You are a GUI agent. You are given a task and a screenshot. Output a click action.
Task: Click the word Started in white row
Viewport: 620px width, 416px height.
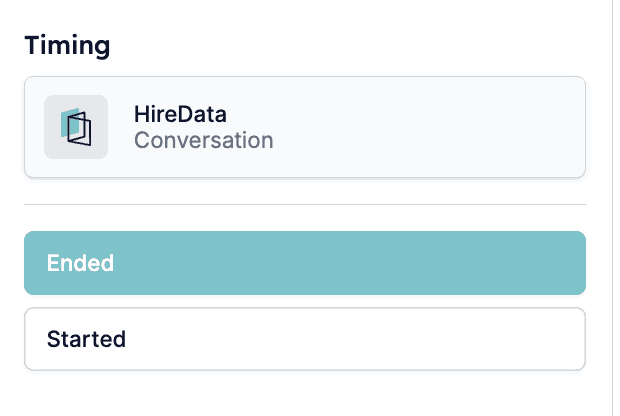(86, 339)
